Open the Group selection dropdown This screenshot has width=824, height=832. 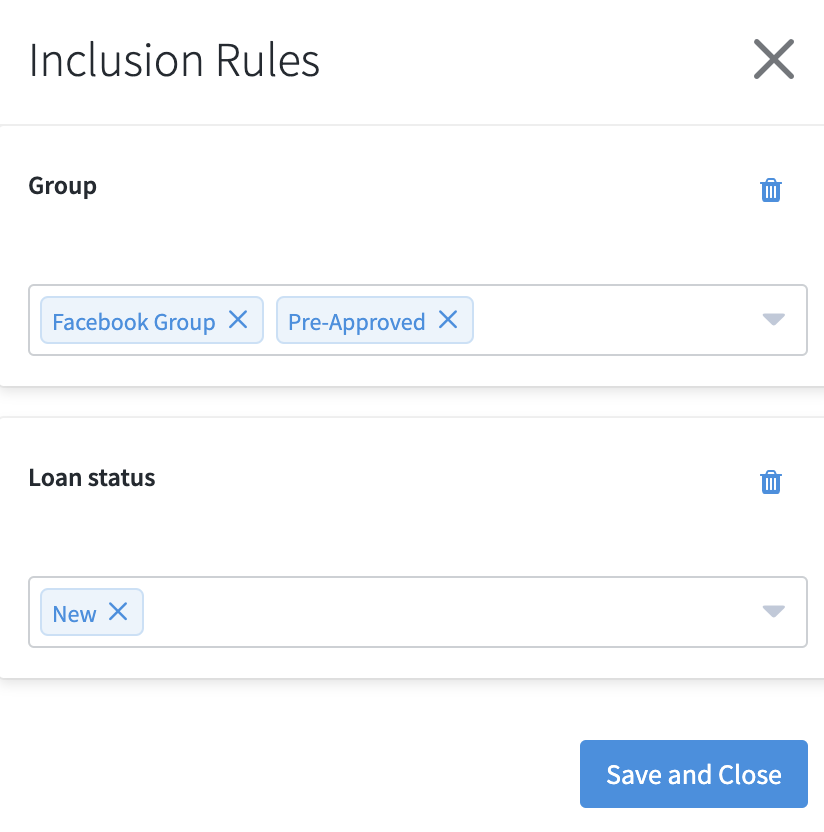[x=772, y=320]
